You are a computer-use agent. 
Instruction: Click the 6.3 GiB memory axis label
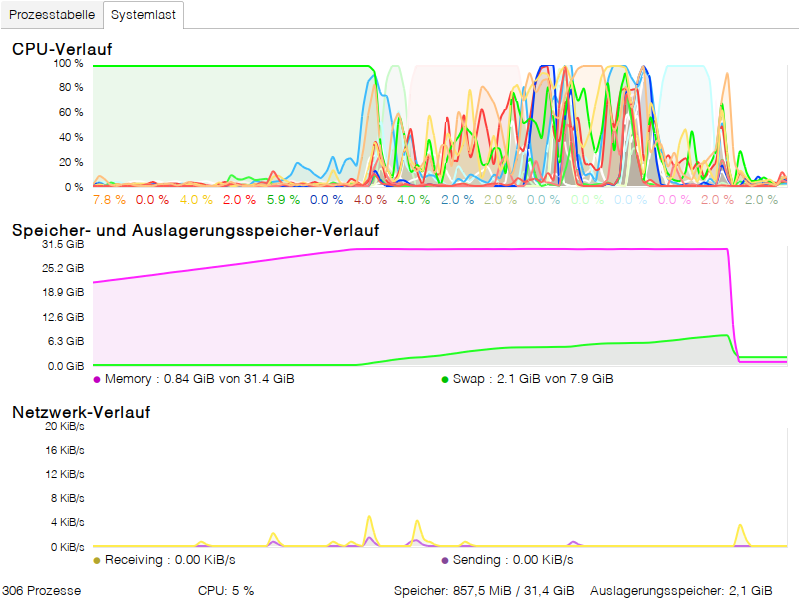(65, 341)
